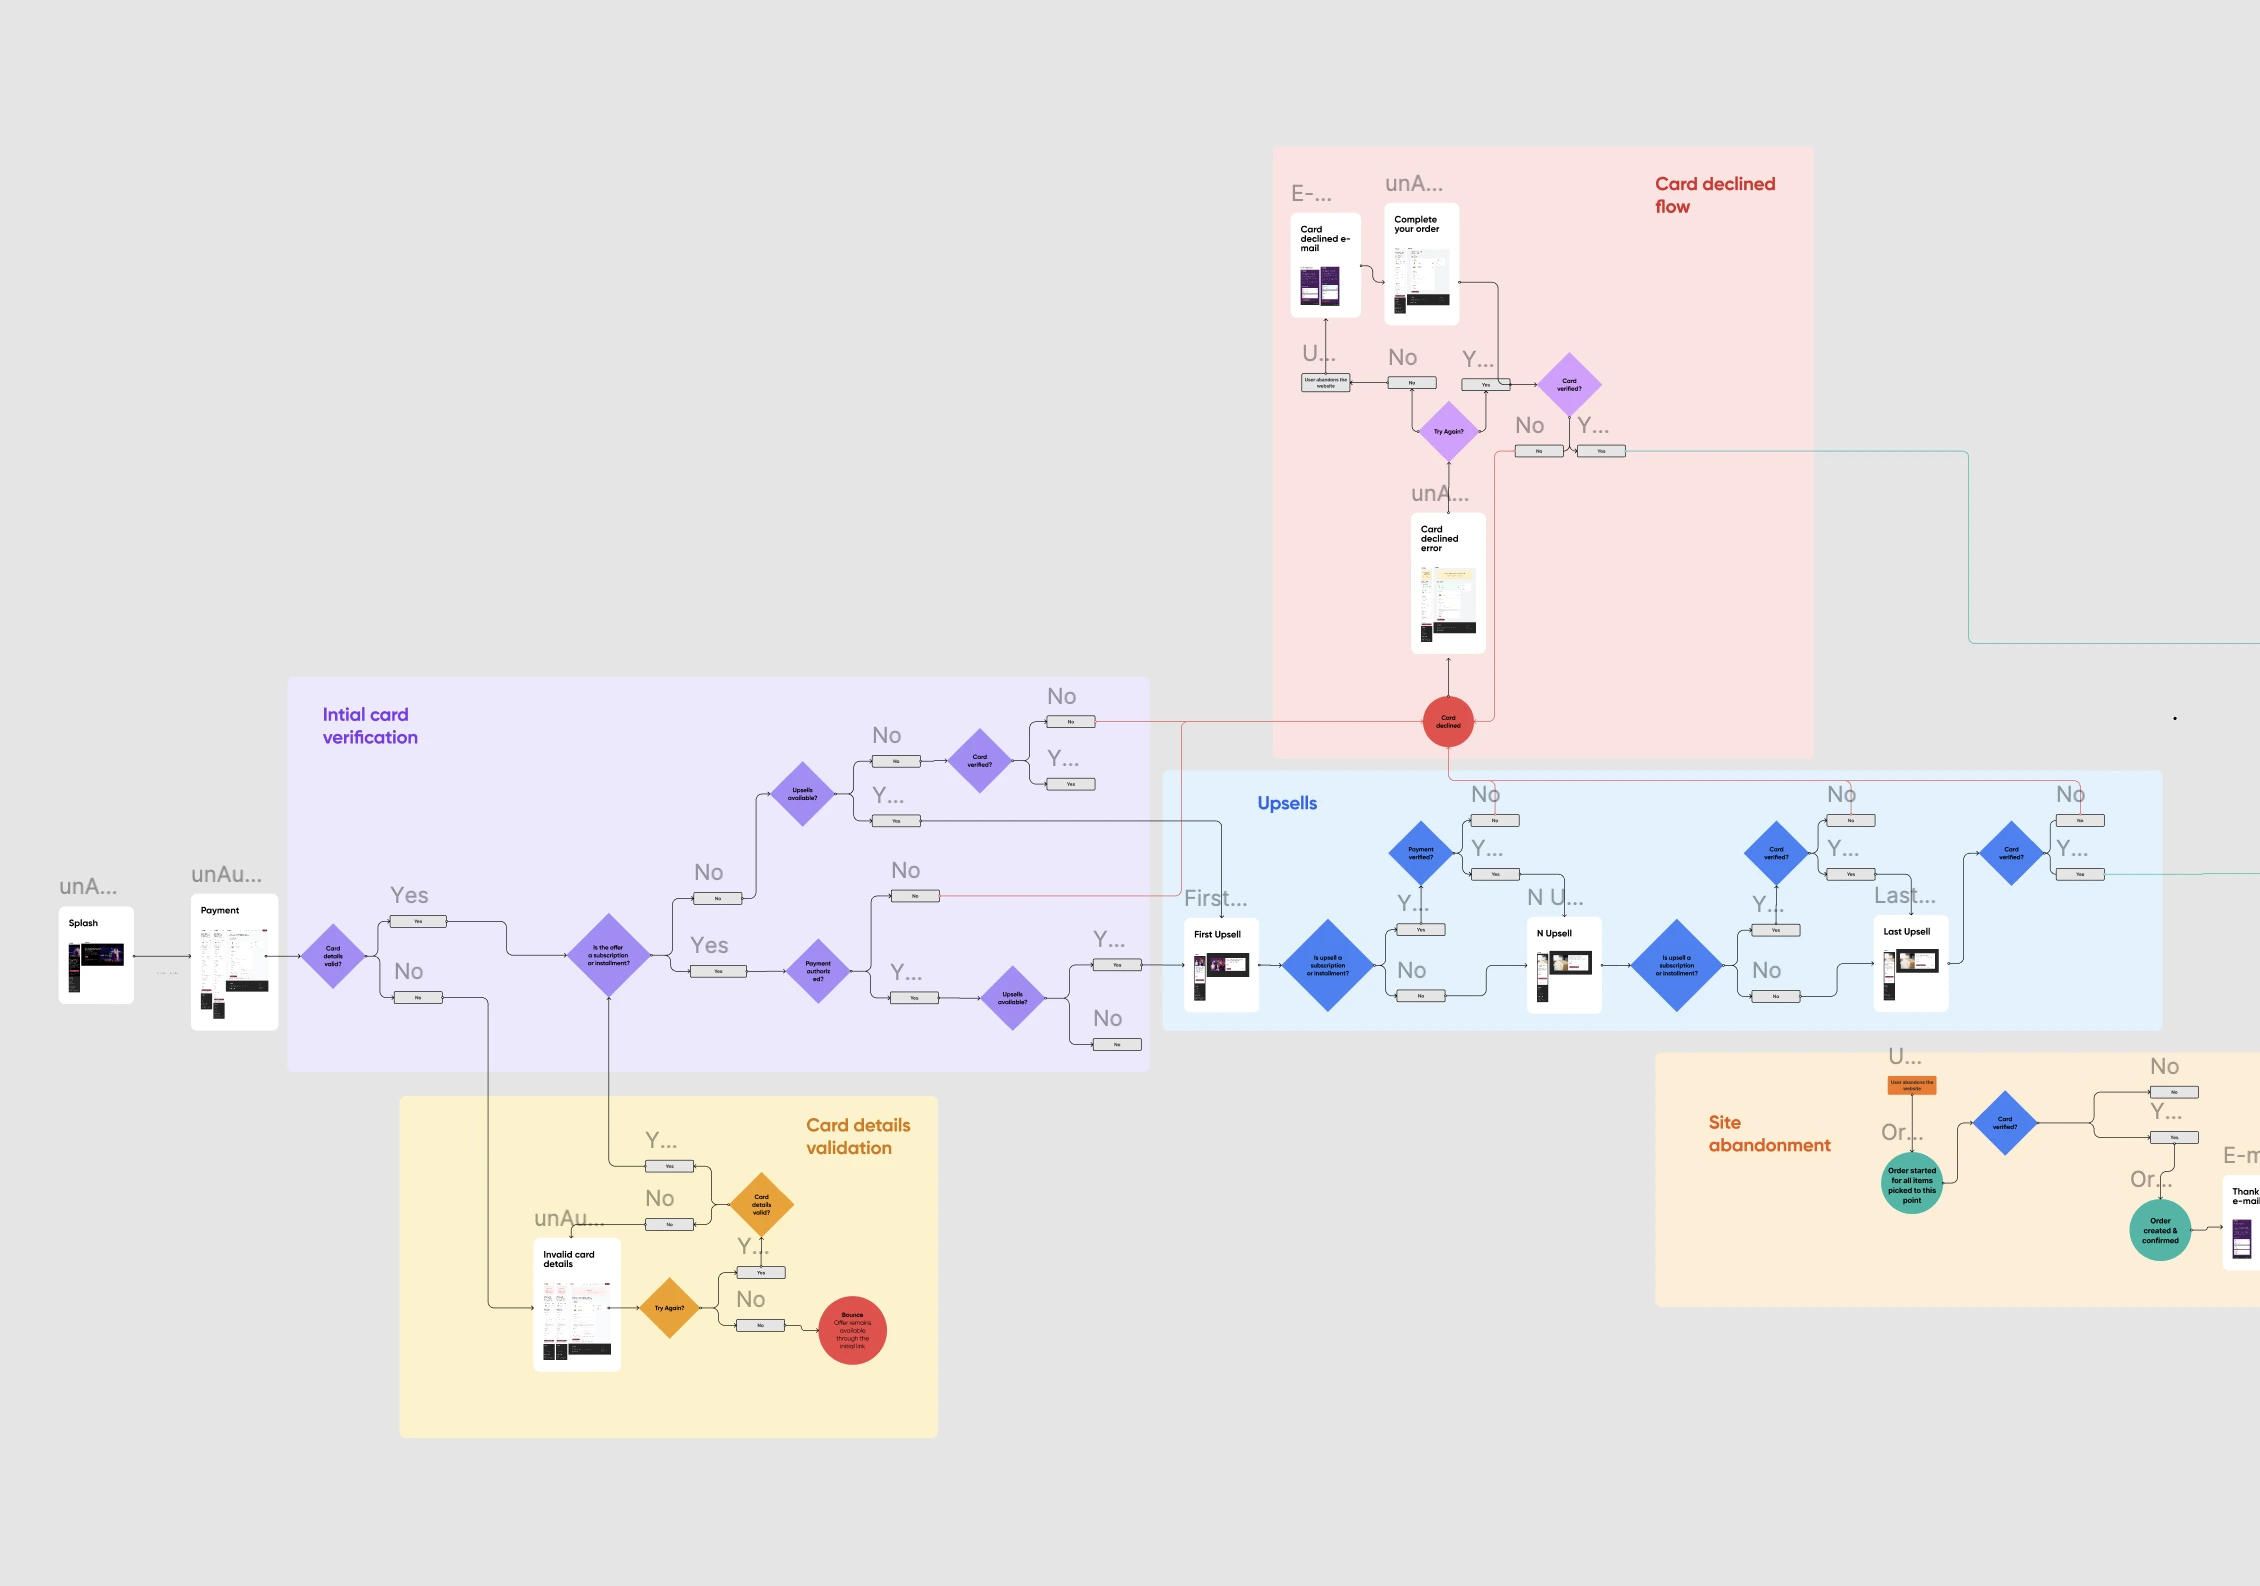
Task: Click the offer subscription or installment purple diamond
Action: coord(608,955)
